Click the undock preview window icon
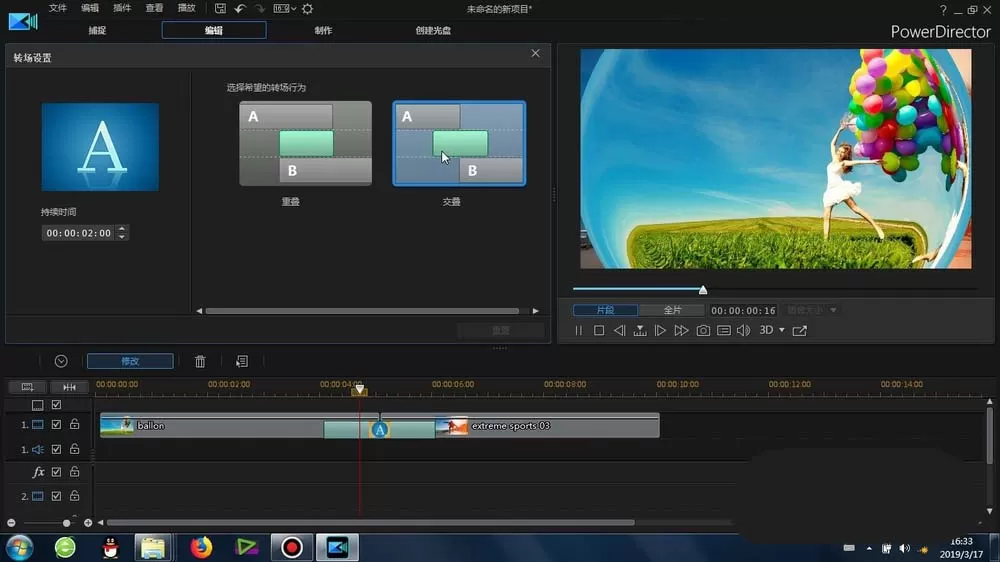This screenshot has width=1000, height=562. click(800, 330)
